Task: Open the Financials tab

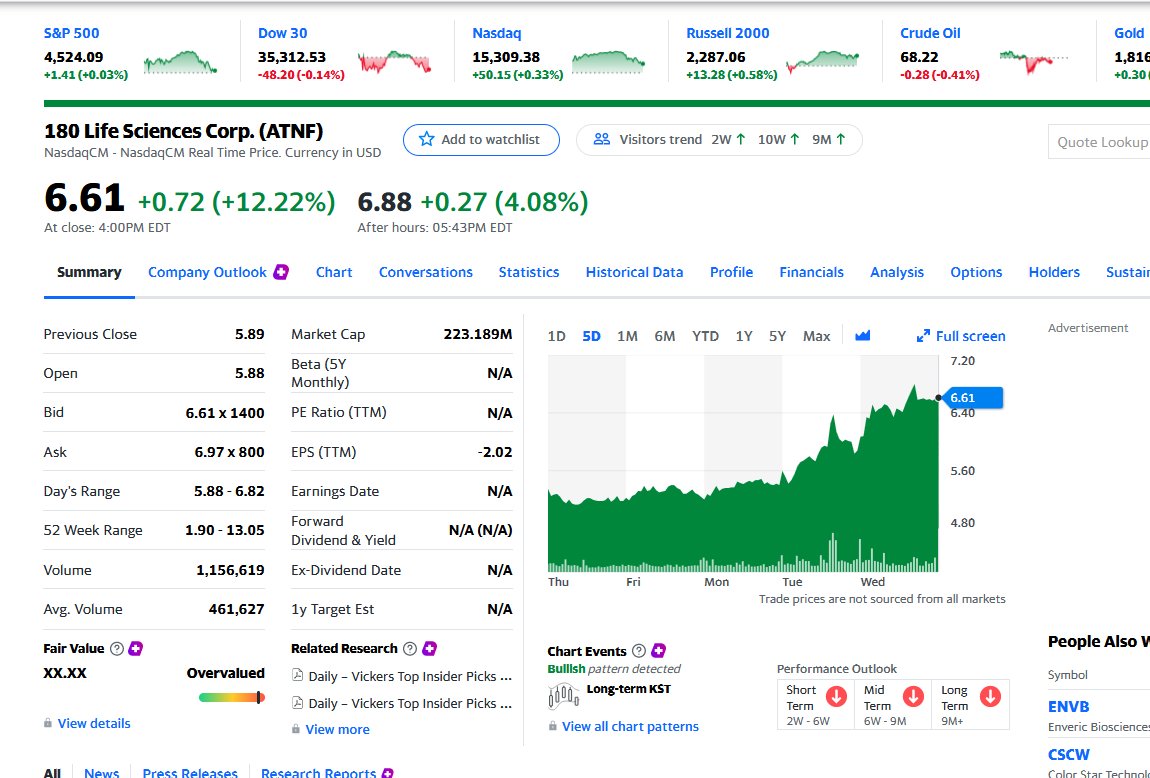Action: point(811,272)
